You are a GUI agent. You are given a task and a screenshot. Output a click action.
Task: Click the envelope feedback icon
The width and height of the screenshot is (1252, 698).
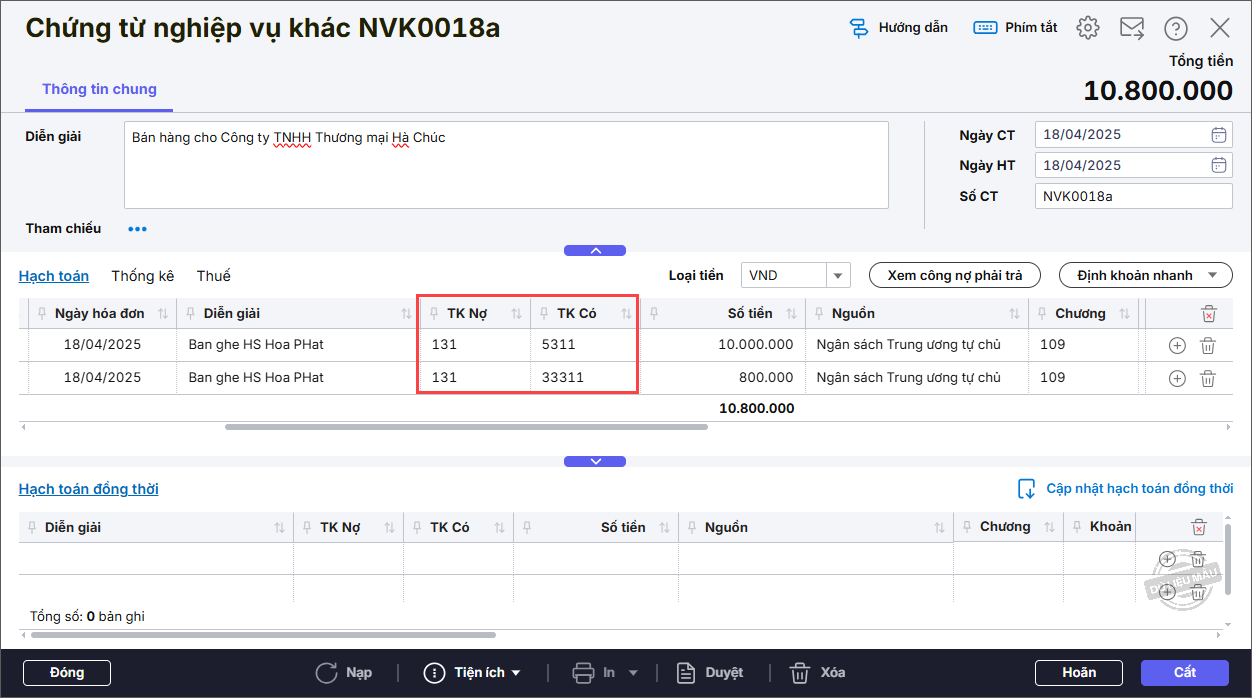1132,28
